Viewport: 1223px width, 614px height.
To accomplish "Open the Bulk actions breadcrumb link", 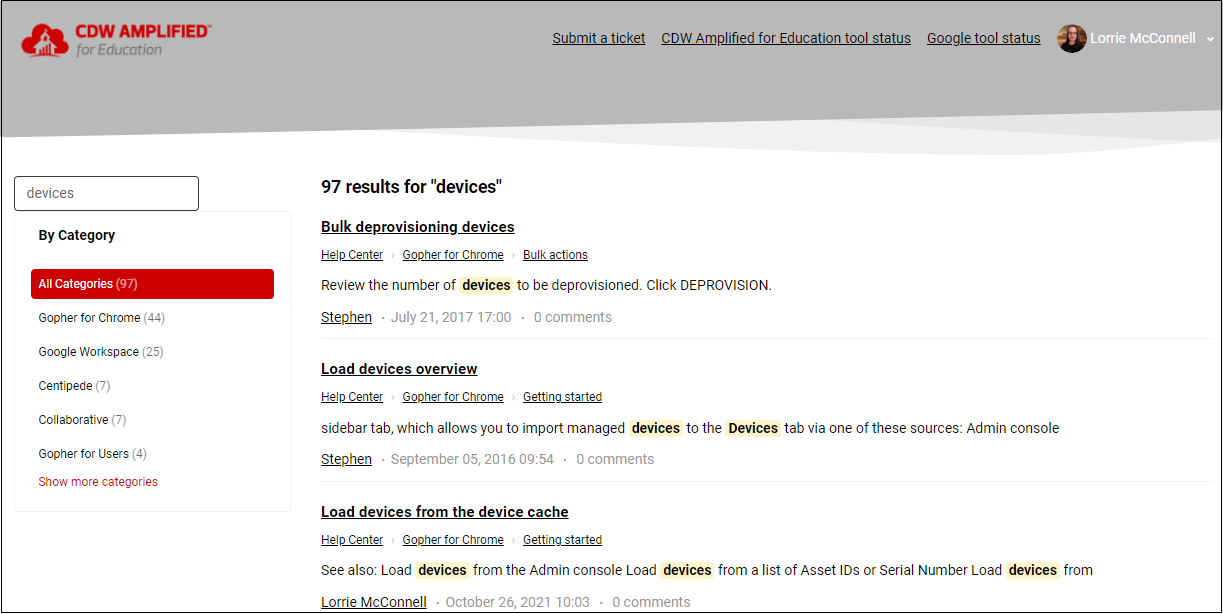I will coord(555,255).
